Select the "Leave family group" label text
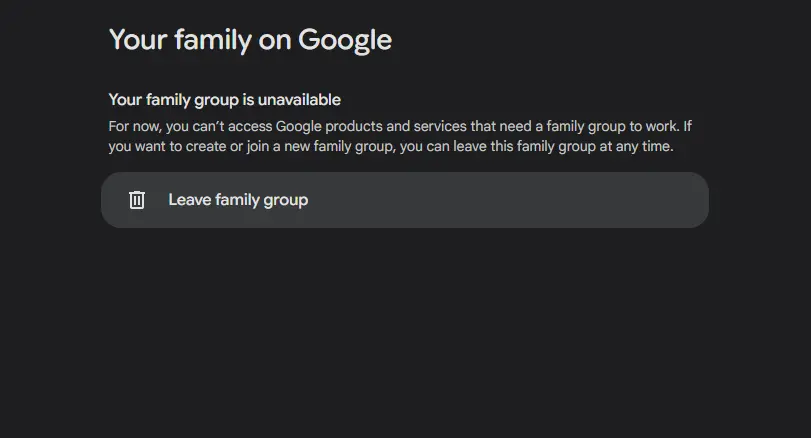The width and height of the screenshot is (811, 438). pos(238,200)
